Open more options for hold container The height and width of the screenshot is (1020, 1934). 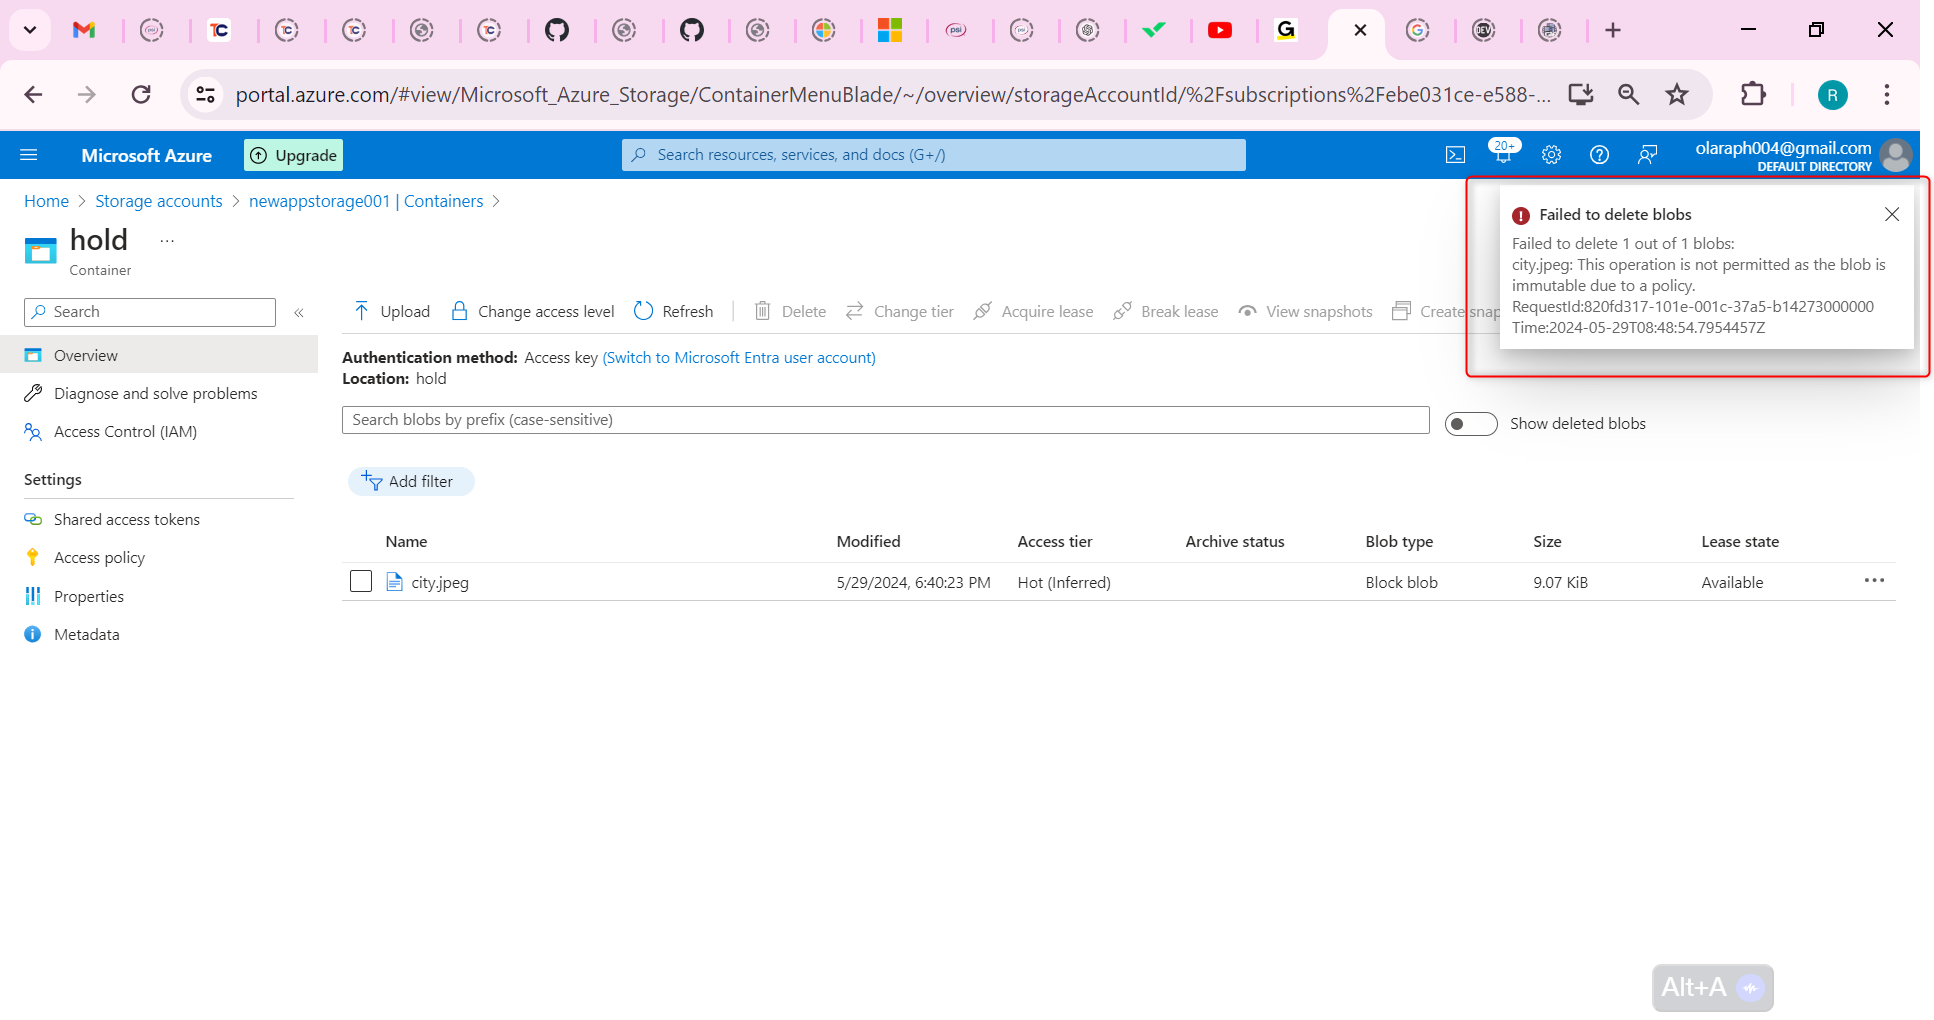coord(167,241)
